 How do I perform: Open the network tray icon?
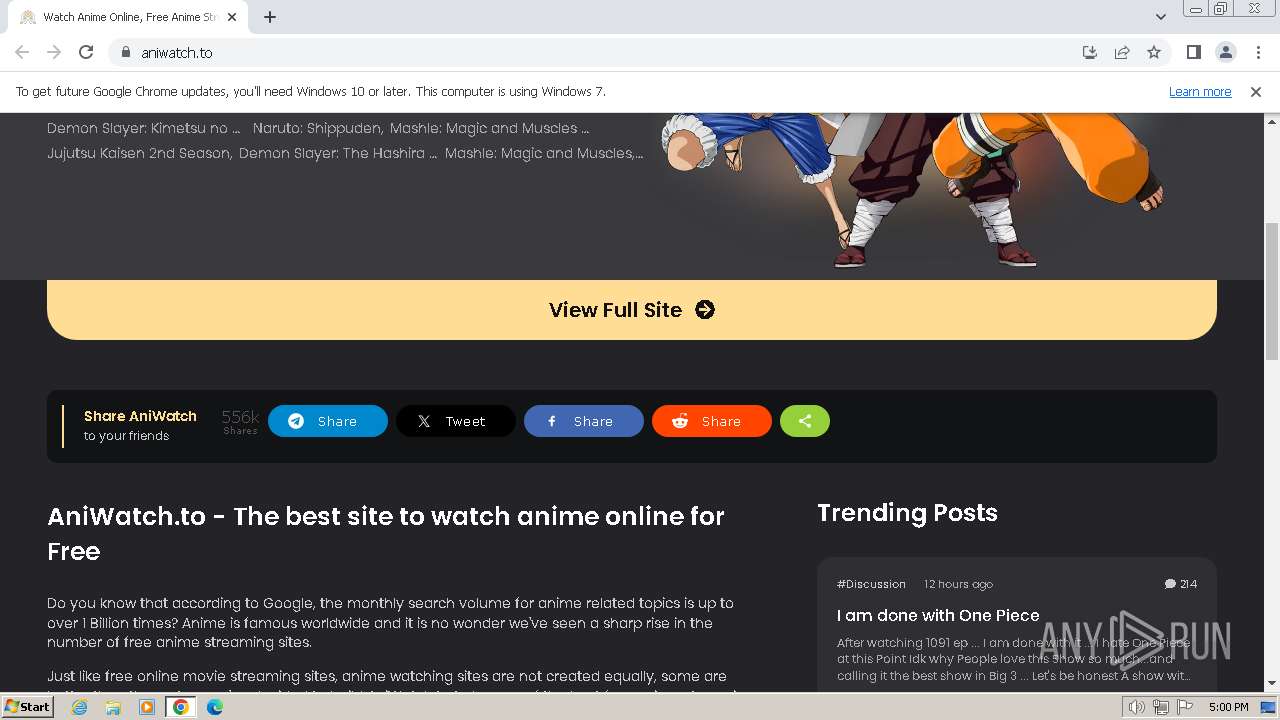(1160, 707)
